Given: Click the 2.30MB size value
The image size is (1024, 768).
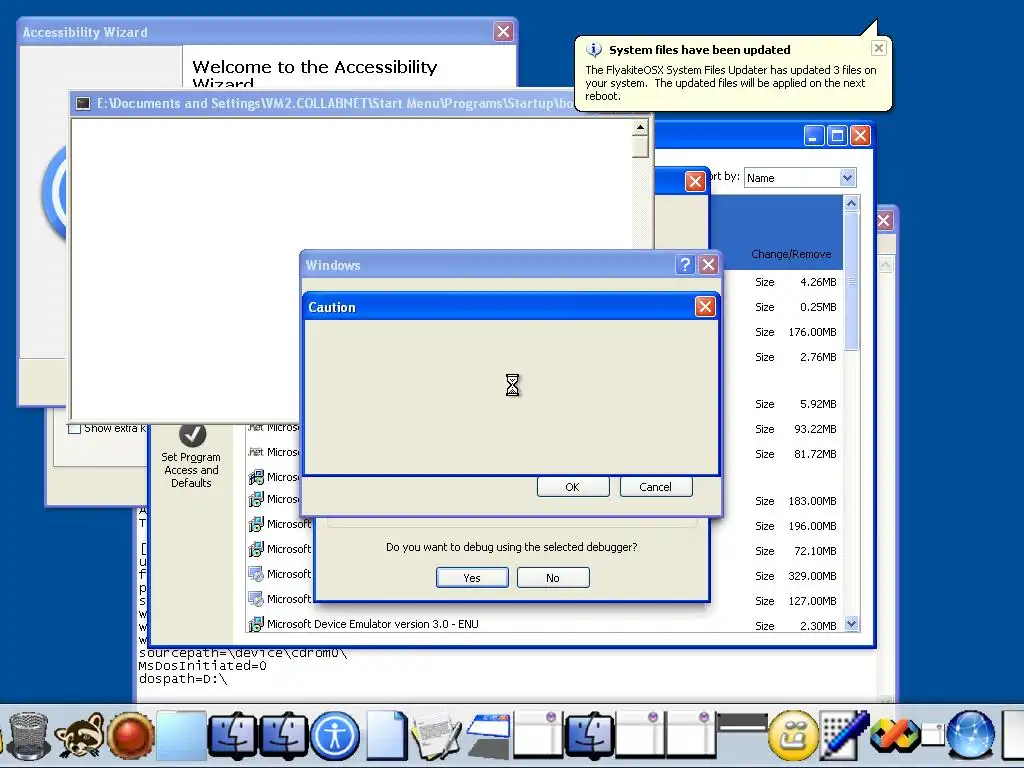Looking at the screenshot, I should coord(818,626).
